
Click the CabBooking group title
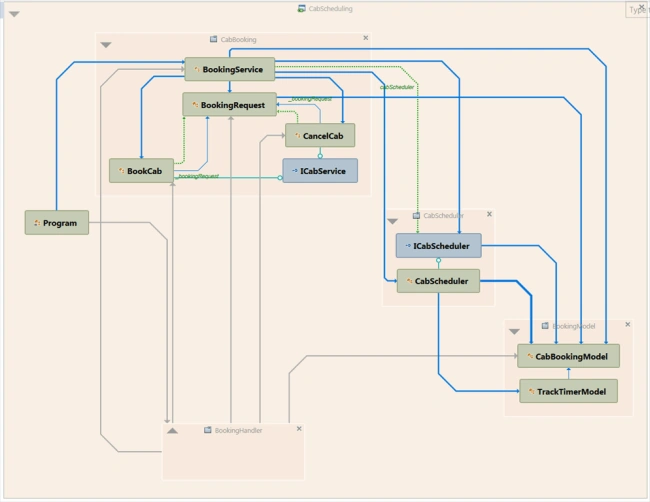pyautogui.click(x=238, y=40)
